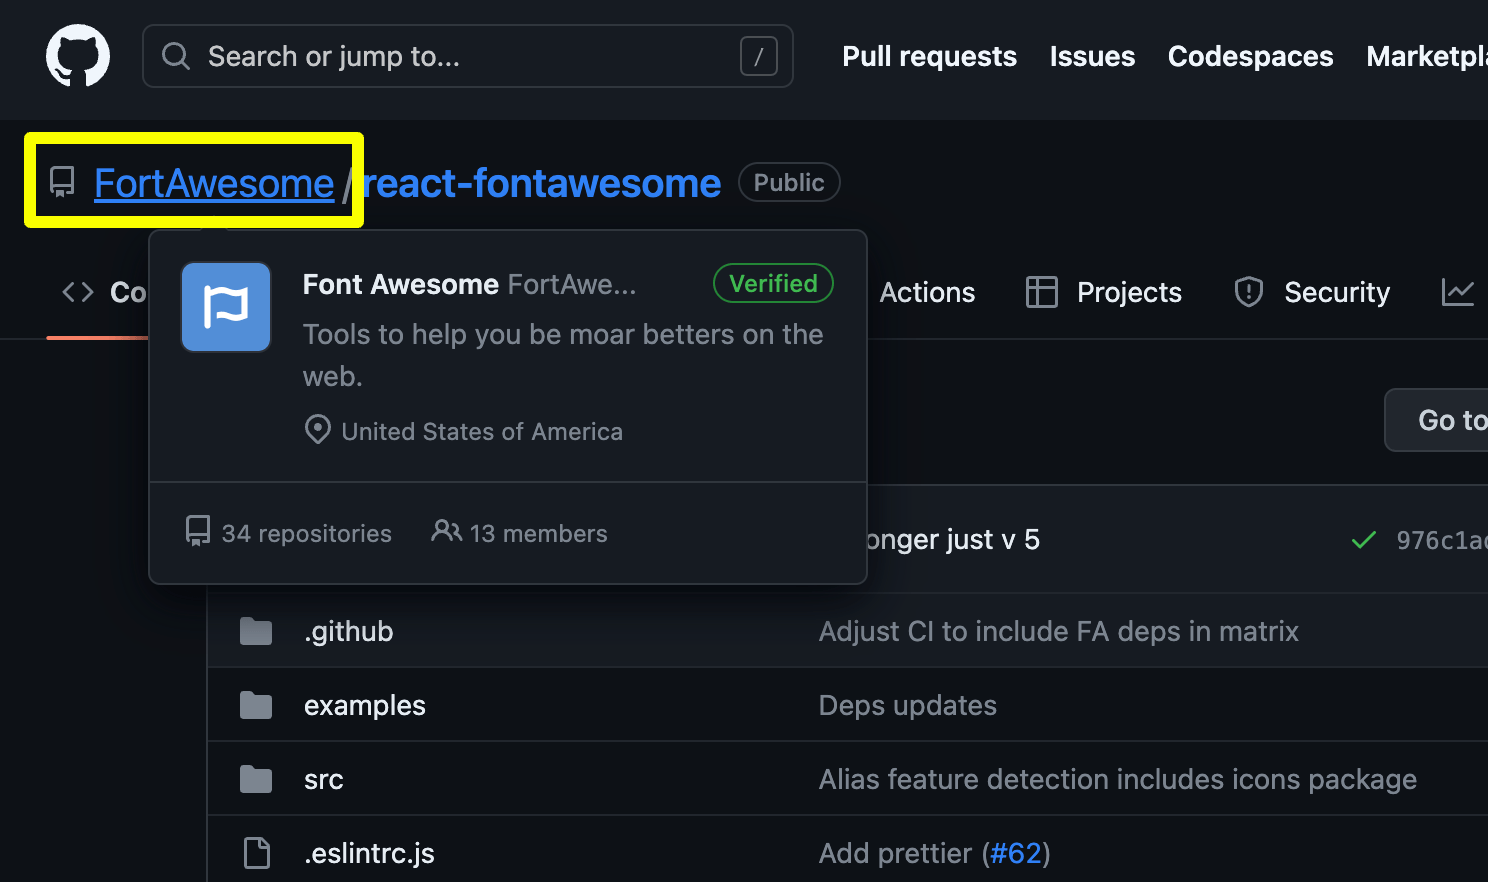Click the location pin icon in hovercard
Image resolution: width=1488 pixels, height=882 pixels.
point(317,430)
